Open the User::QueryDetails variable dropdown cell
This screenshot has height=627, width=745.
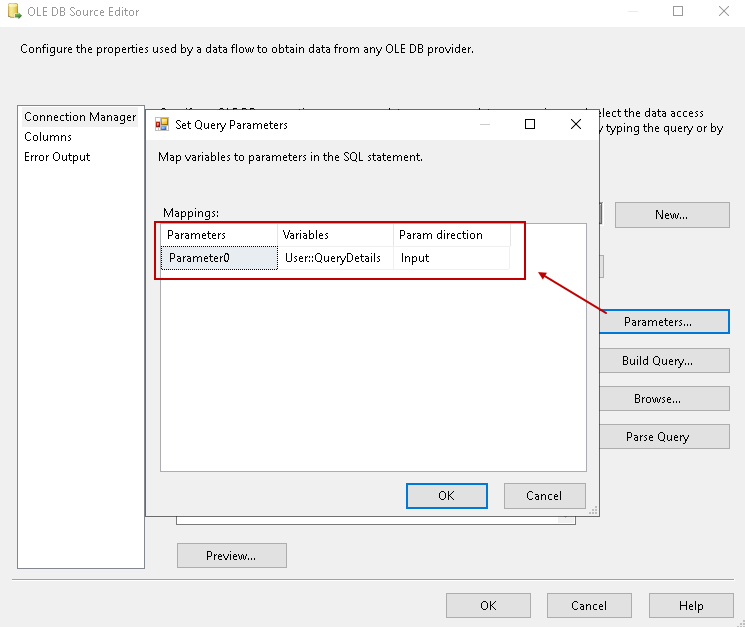coord(335,258)
